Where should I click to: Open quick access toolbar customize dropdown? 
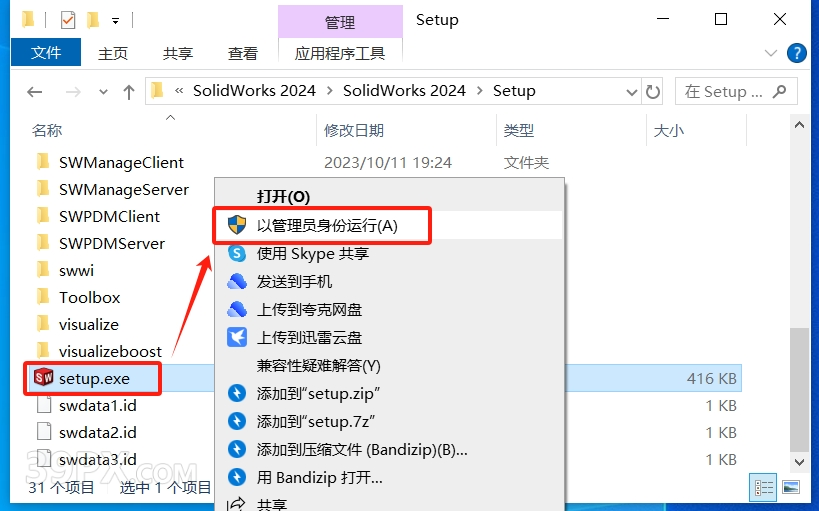click(x=115, y=21)
